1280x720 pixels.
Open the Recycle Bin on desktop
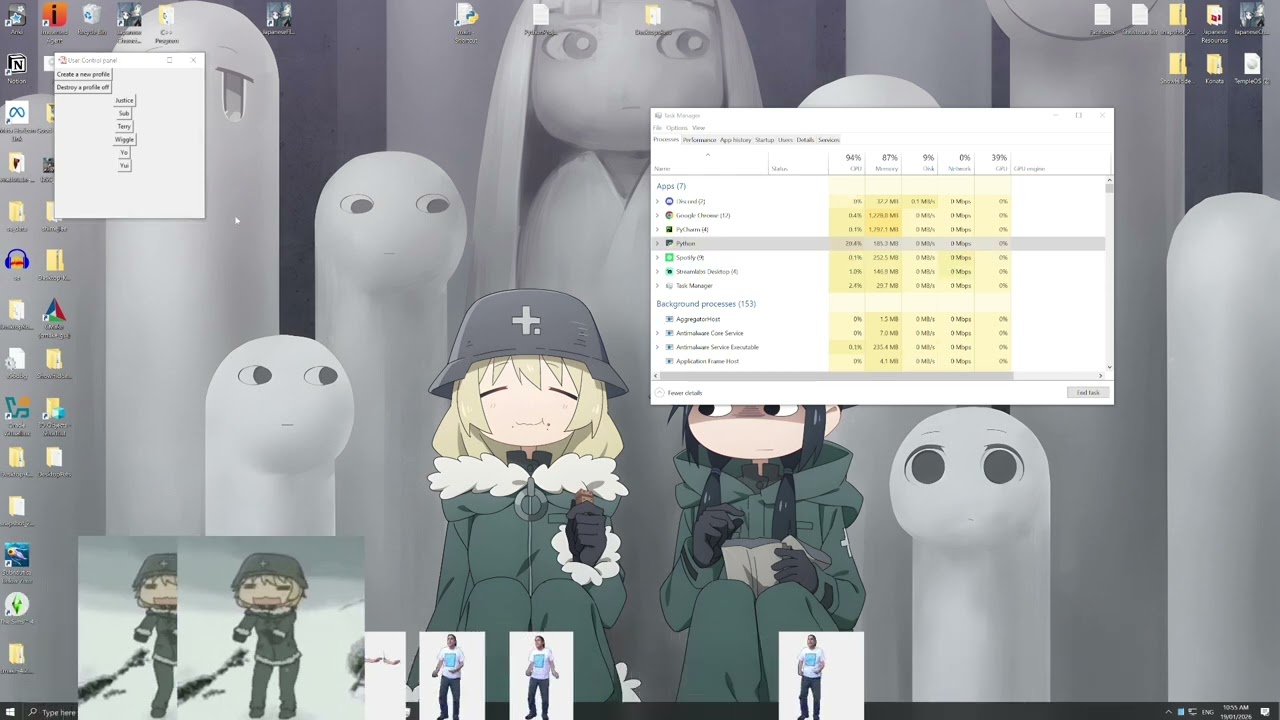click(91, 16)
